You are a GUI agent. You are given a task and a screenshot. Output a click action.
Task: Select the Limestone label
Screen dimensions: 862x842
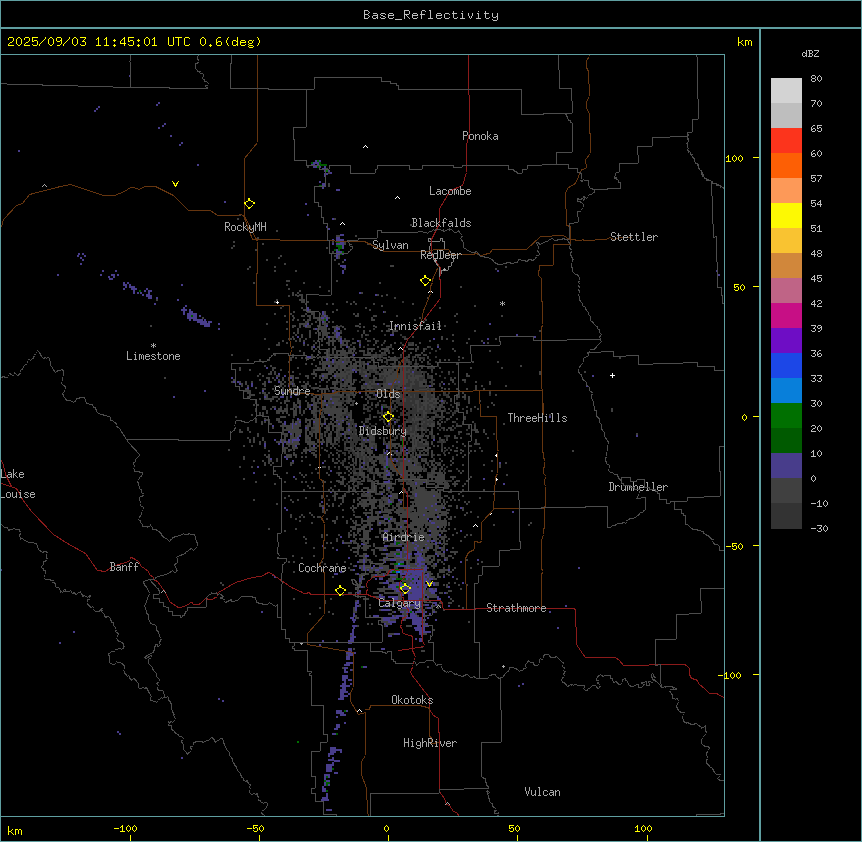(x=153, y=356)
